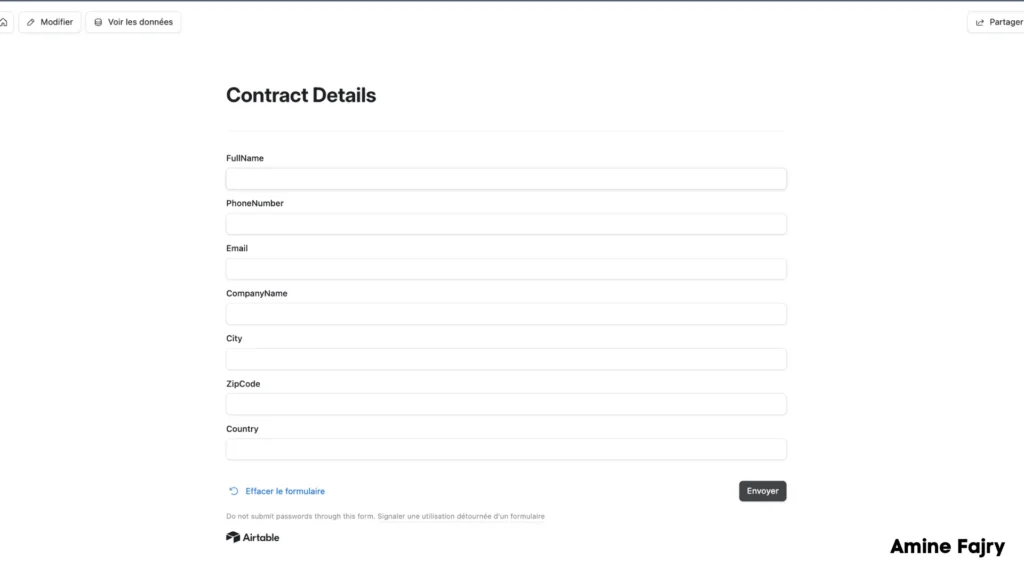Click the Airtable wordmark text
1024x576 pixels.
[x=261, y=537]
